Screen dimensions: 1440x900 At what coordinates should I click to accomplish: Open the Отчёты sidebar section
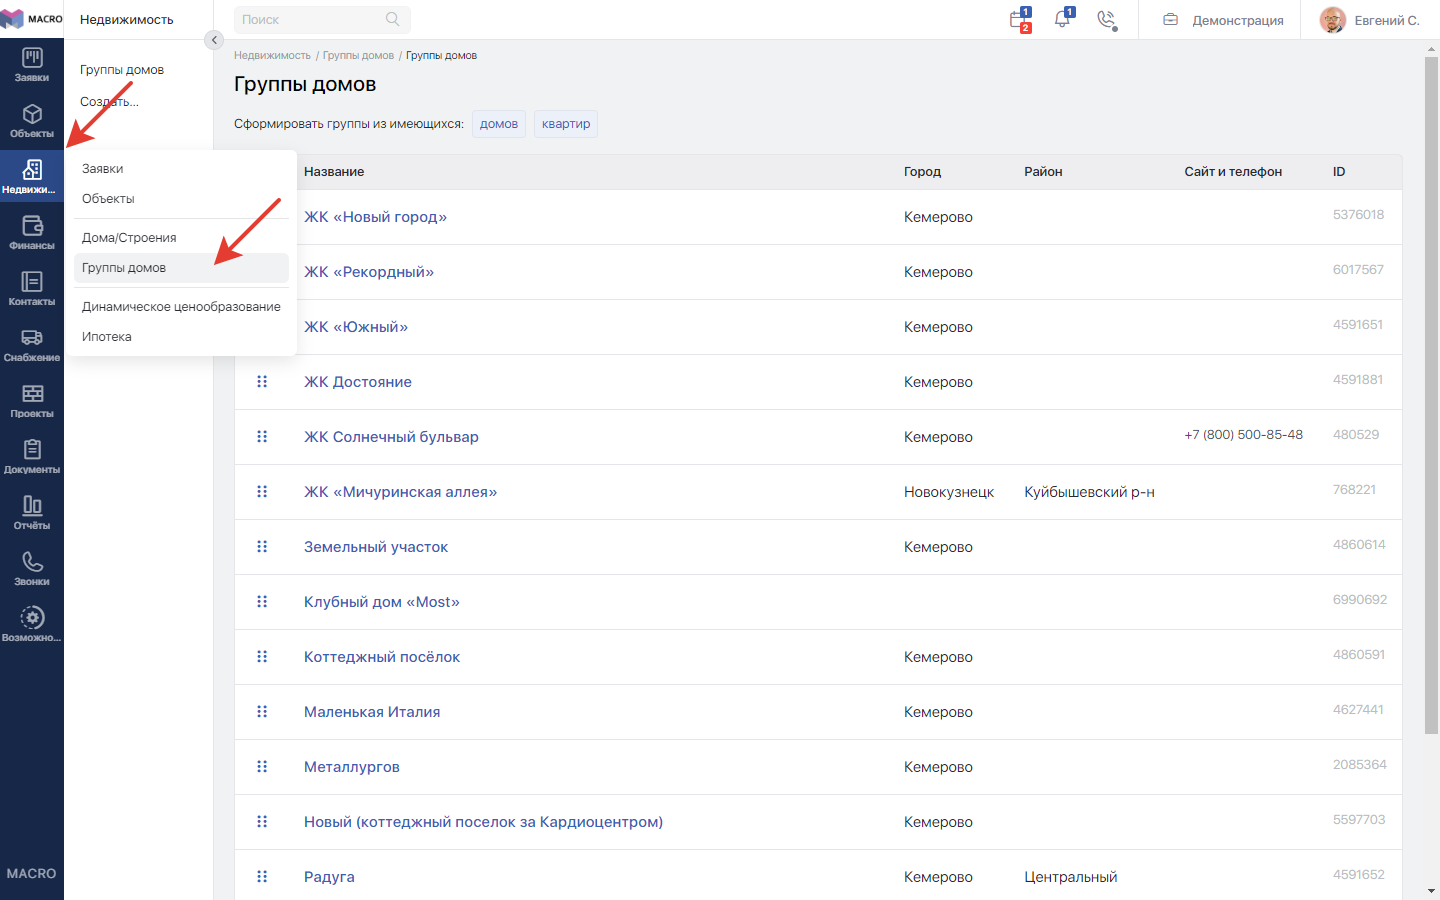32,514
